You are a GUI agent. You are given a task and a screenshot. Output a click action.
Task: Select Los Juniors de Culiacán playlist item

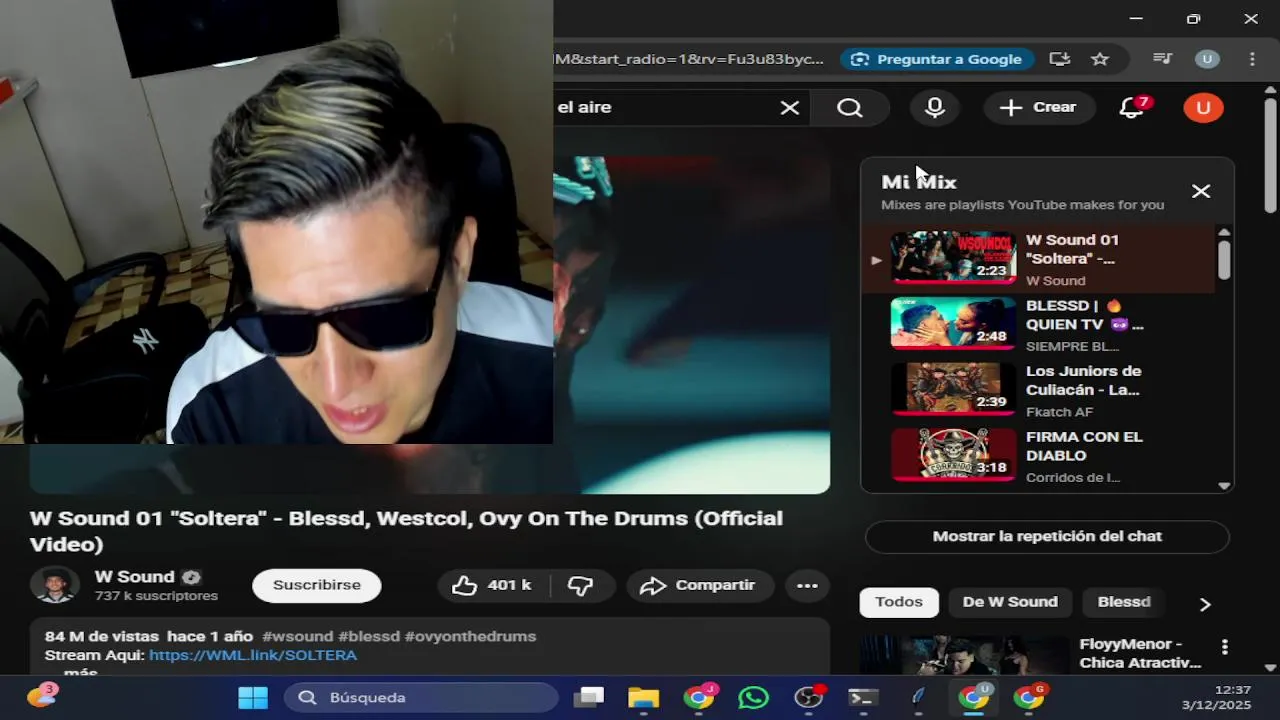click(1038, 390)
